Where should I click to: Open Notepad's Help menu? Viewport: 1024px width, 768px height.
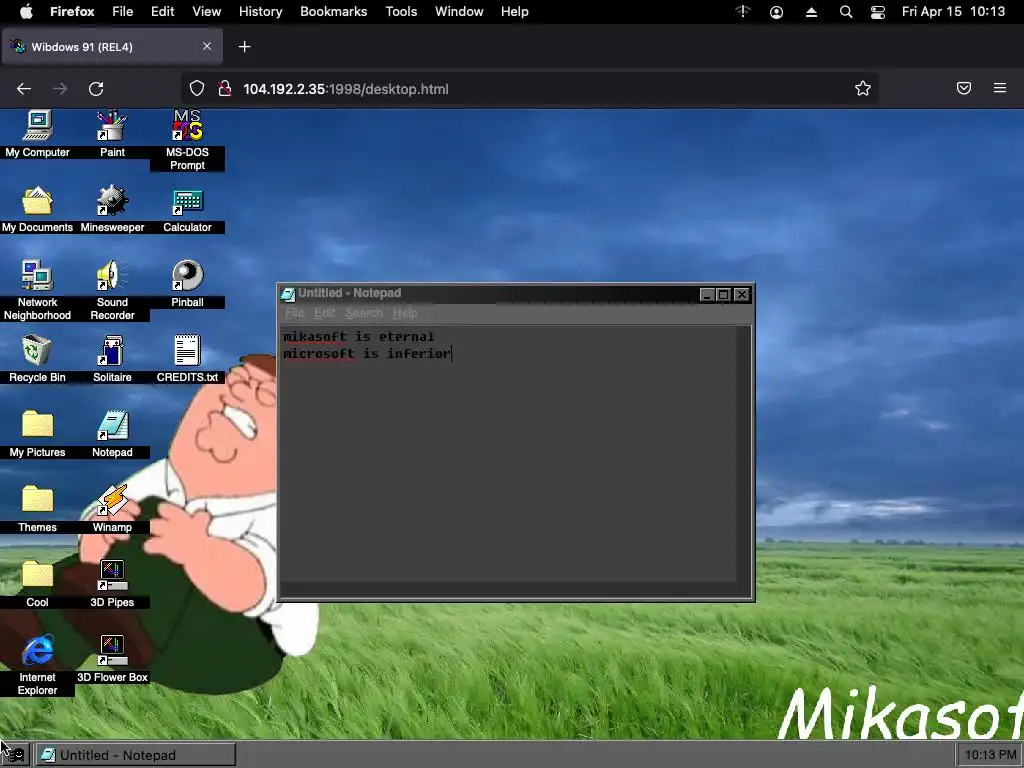click(405, 313)
